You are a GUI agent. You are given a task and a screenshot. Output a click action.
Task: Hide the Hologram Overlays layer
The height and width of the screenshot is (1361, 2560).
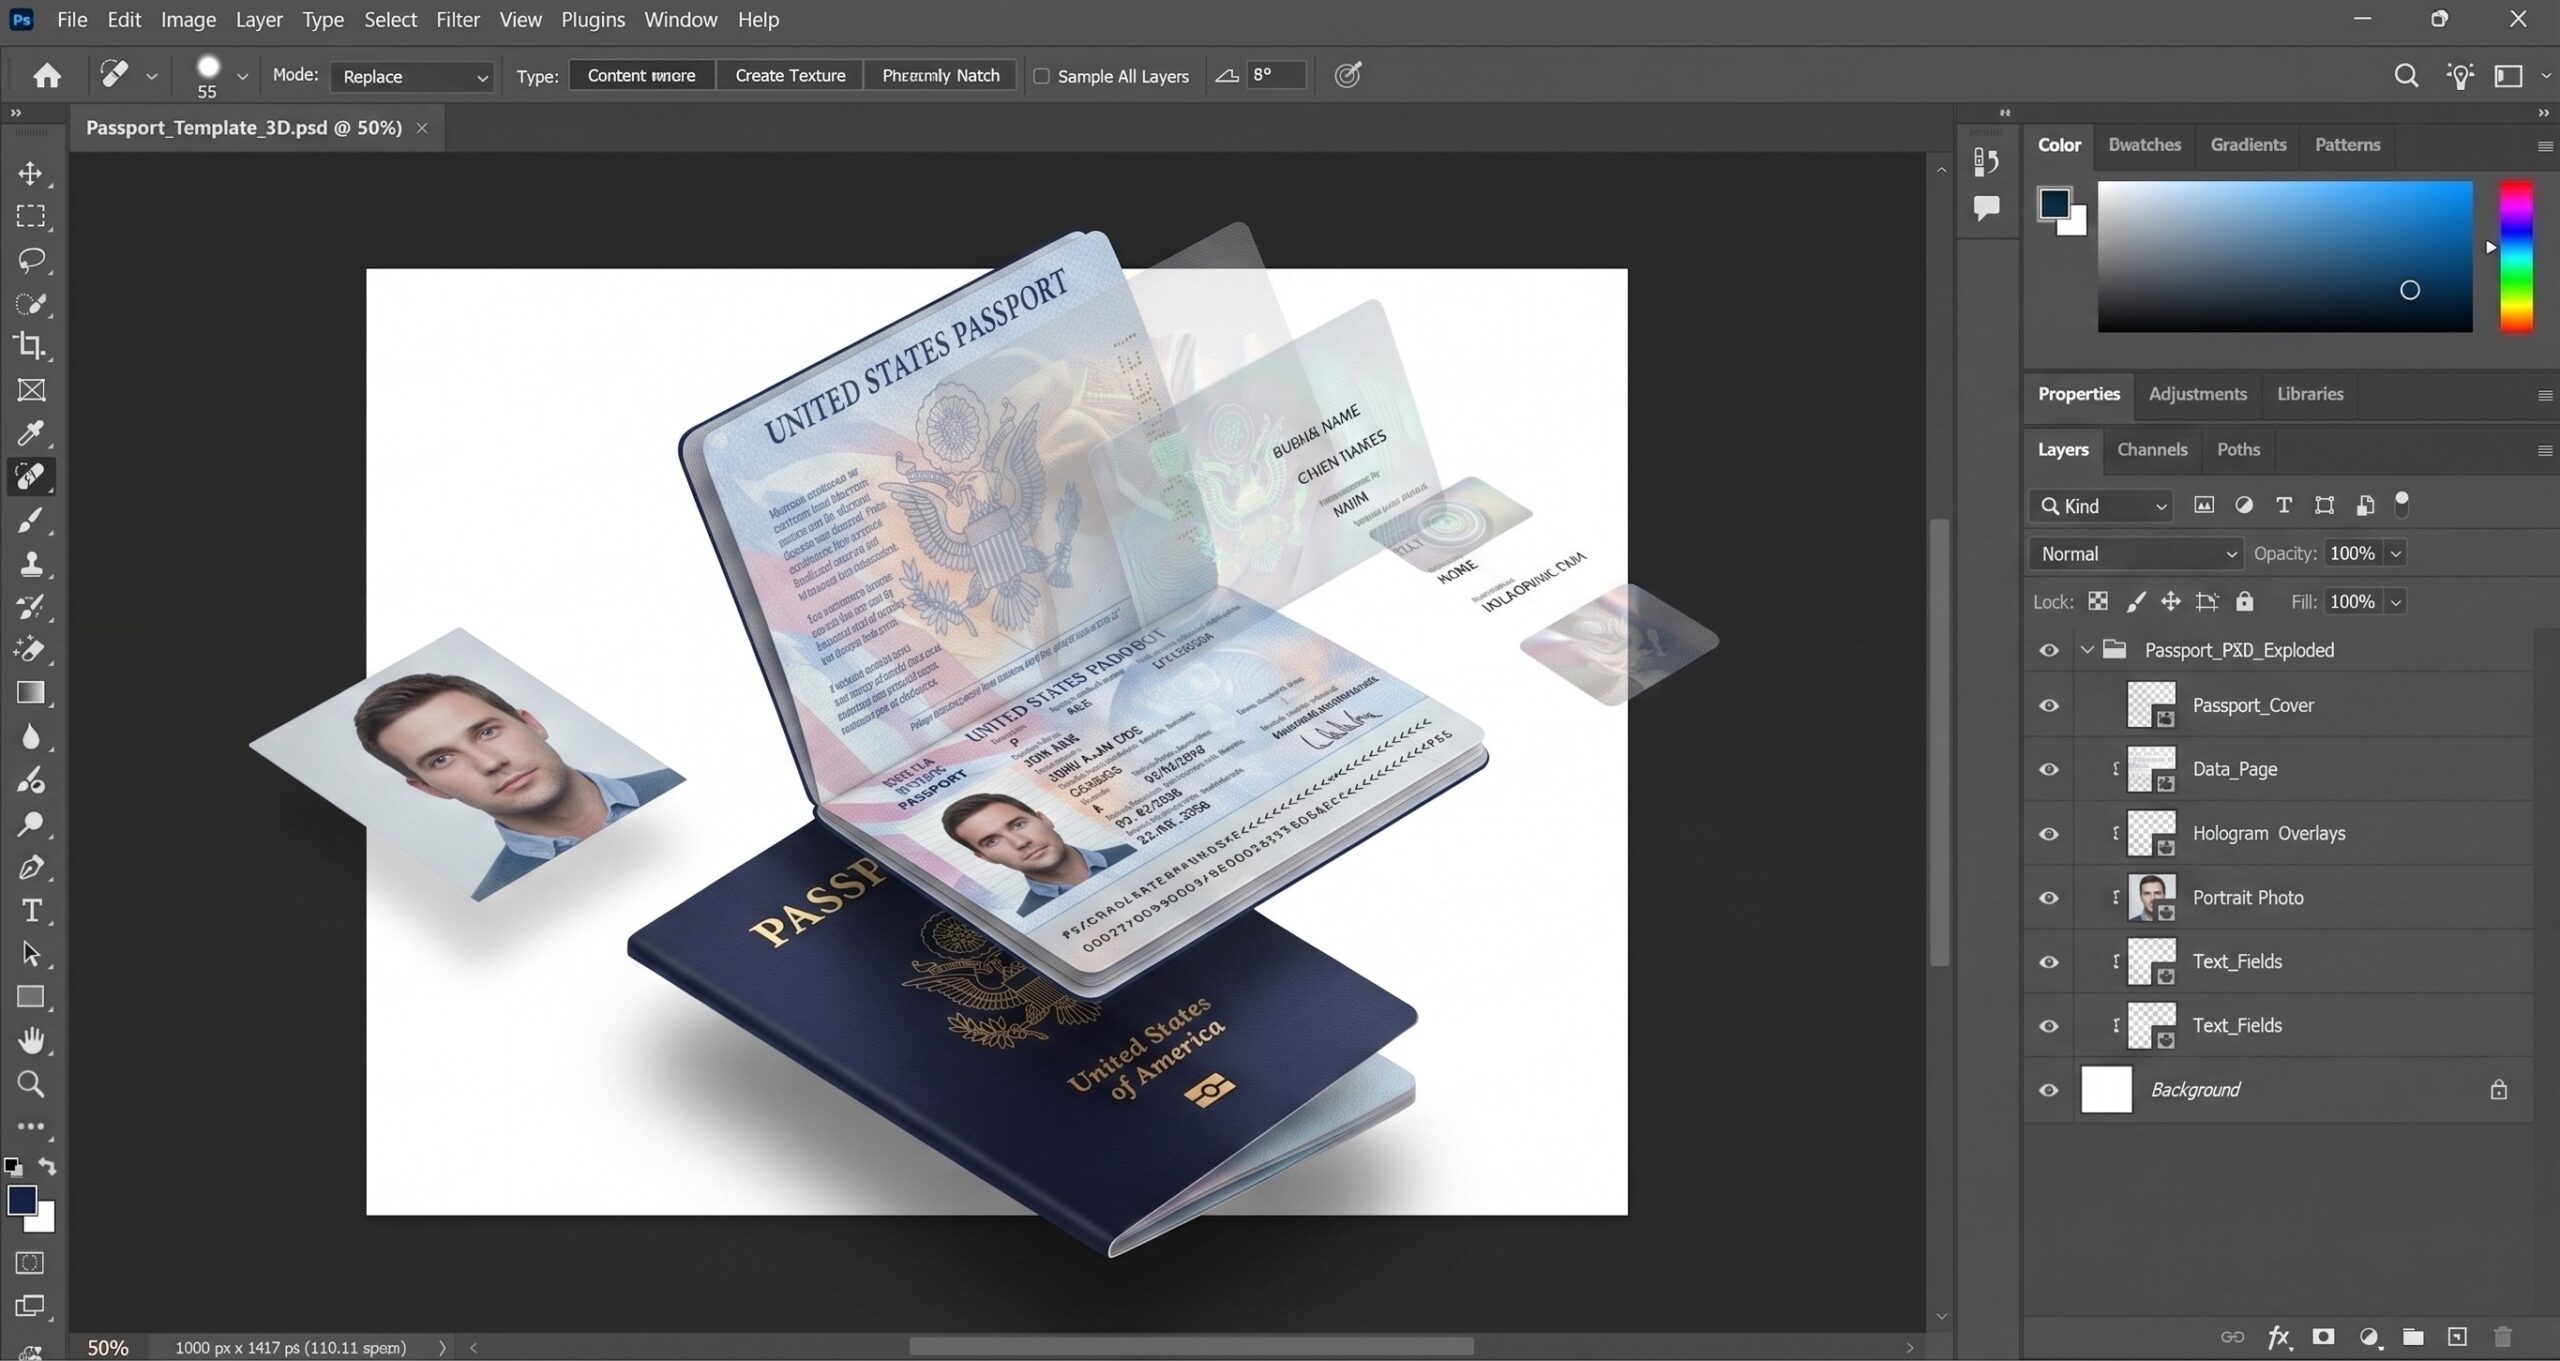pos(2048,834)
